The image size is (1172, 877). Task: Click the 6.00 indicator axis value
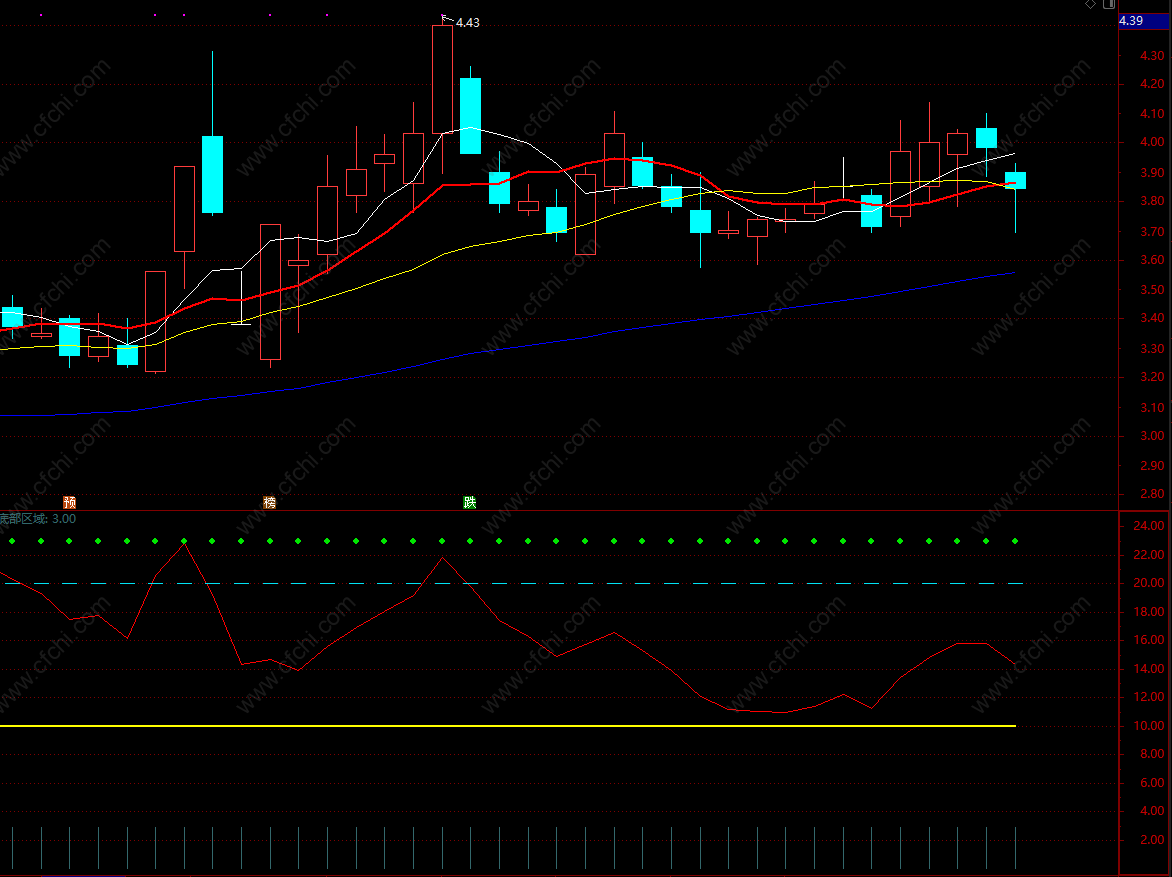[x=1152, y=783]
